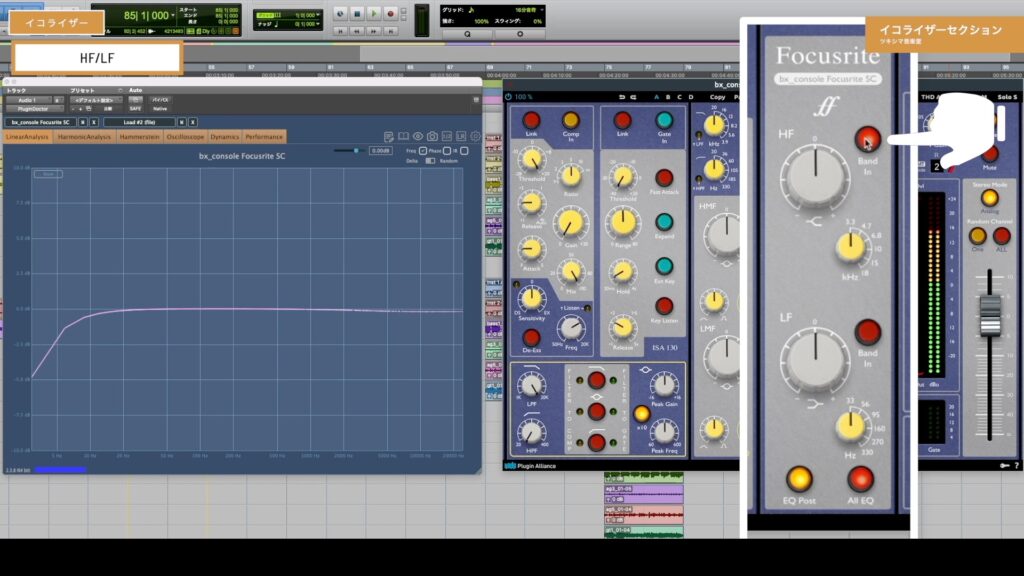Toggle the All EQ button
Viewport: 1024px width, 576px height.
coord(860,479)
